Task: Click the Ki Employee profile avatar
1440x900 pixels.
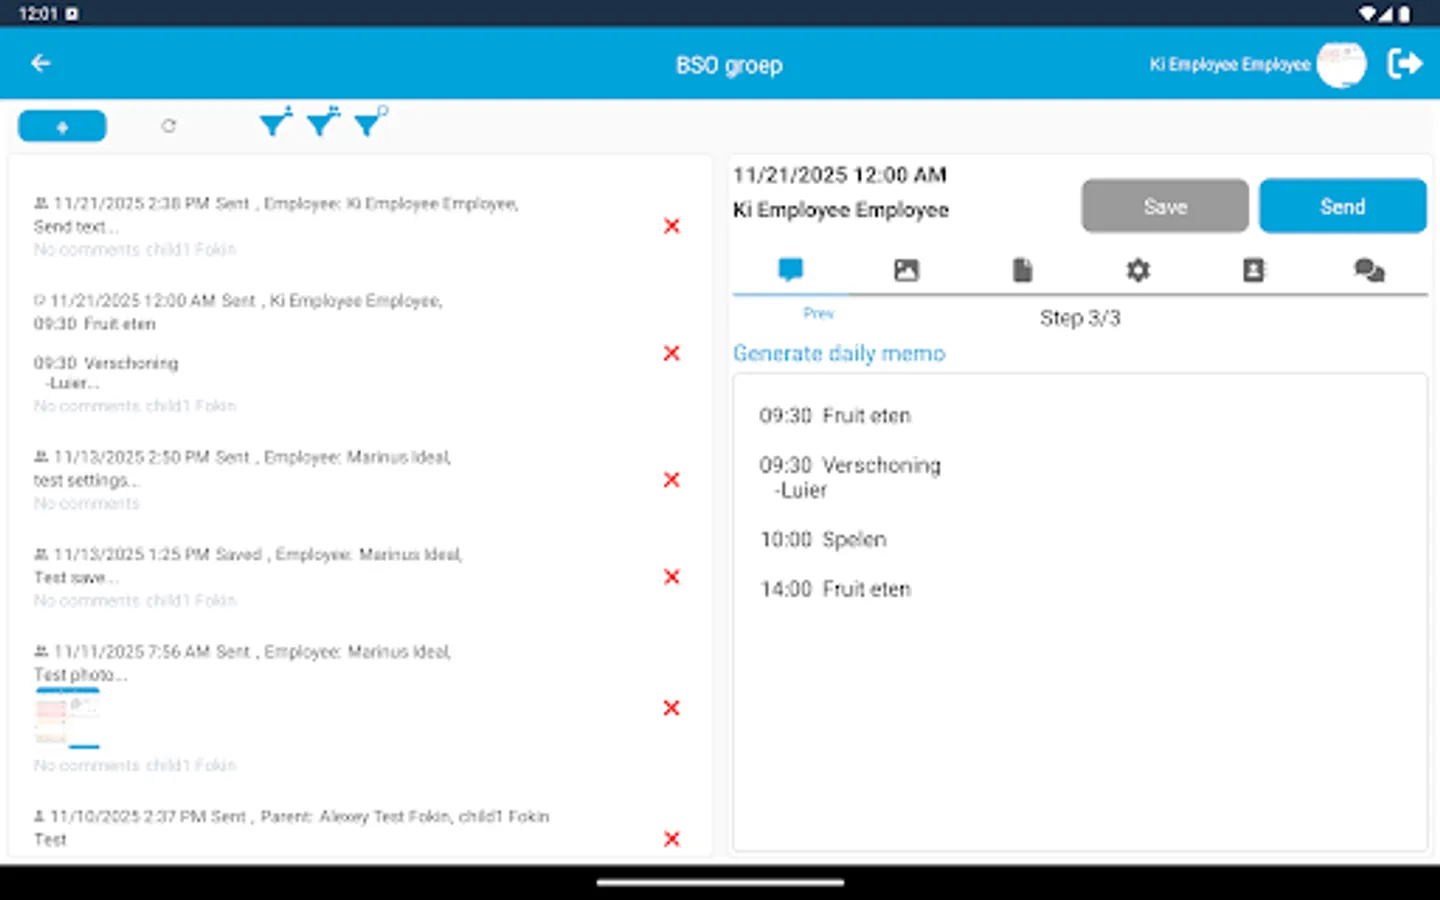Action: pos(1341,63)
